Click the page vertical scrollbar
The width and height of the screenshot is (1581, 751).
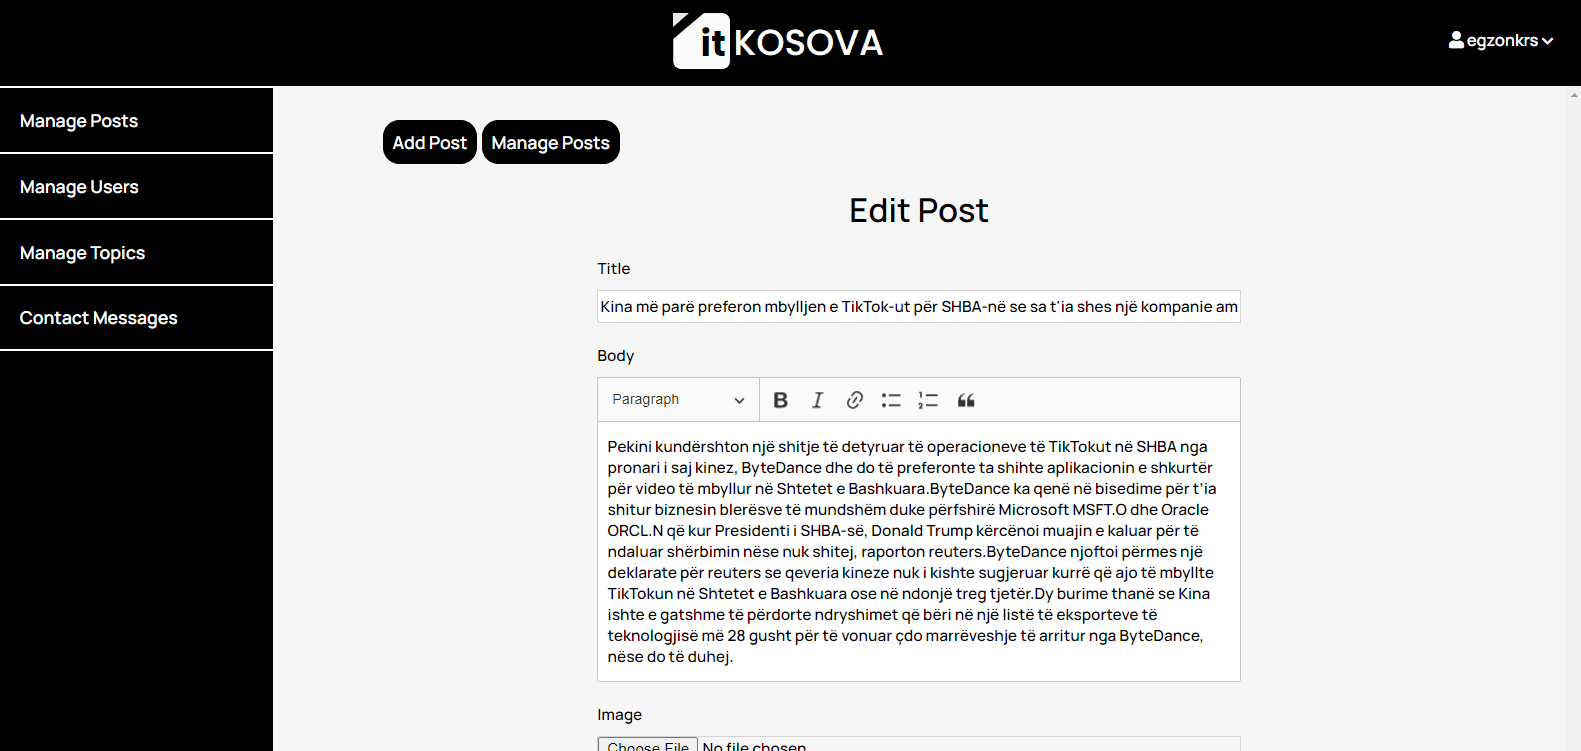[1574, 418]
